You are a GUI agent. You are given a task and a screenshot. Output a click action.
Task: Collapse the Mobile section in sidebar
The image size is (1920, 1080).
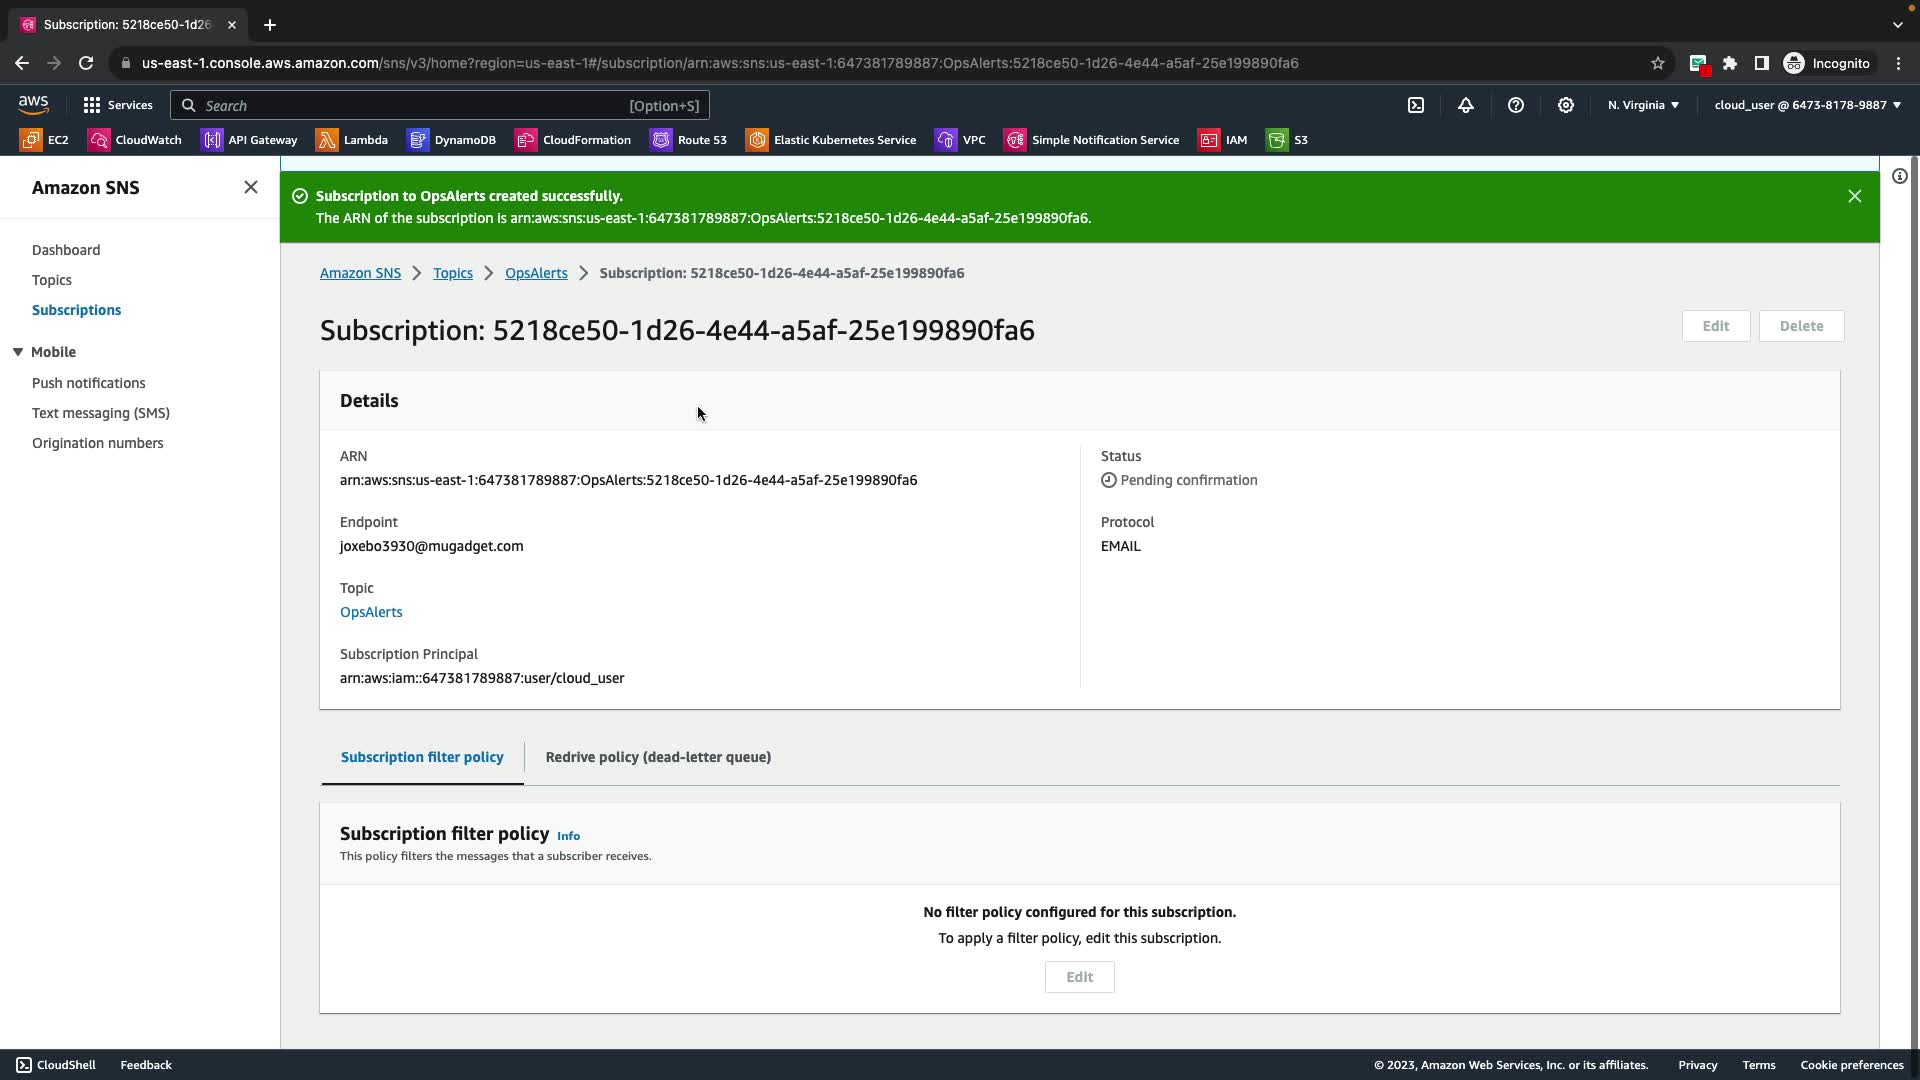[x=18, y=352]
